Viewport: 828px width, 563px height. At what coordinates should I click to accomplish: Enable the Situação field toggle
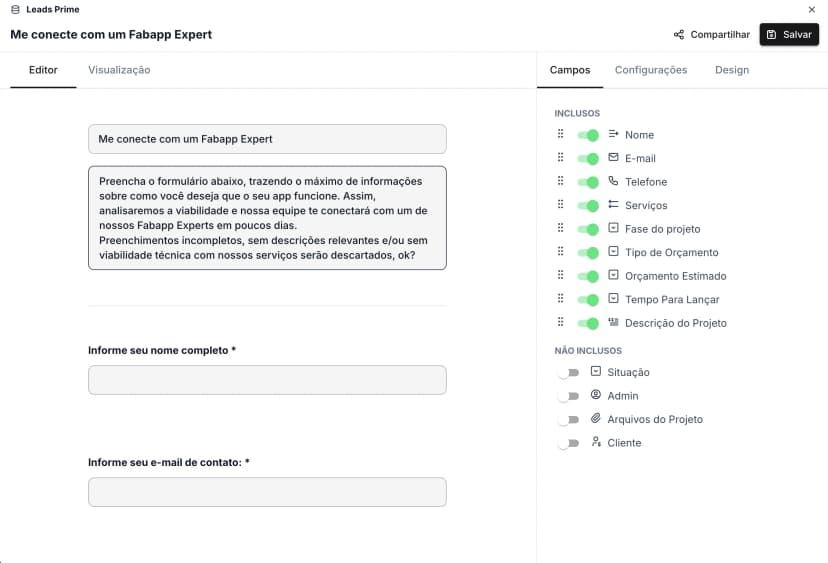pyautogui.click(x=569, y=373)
